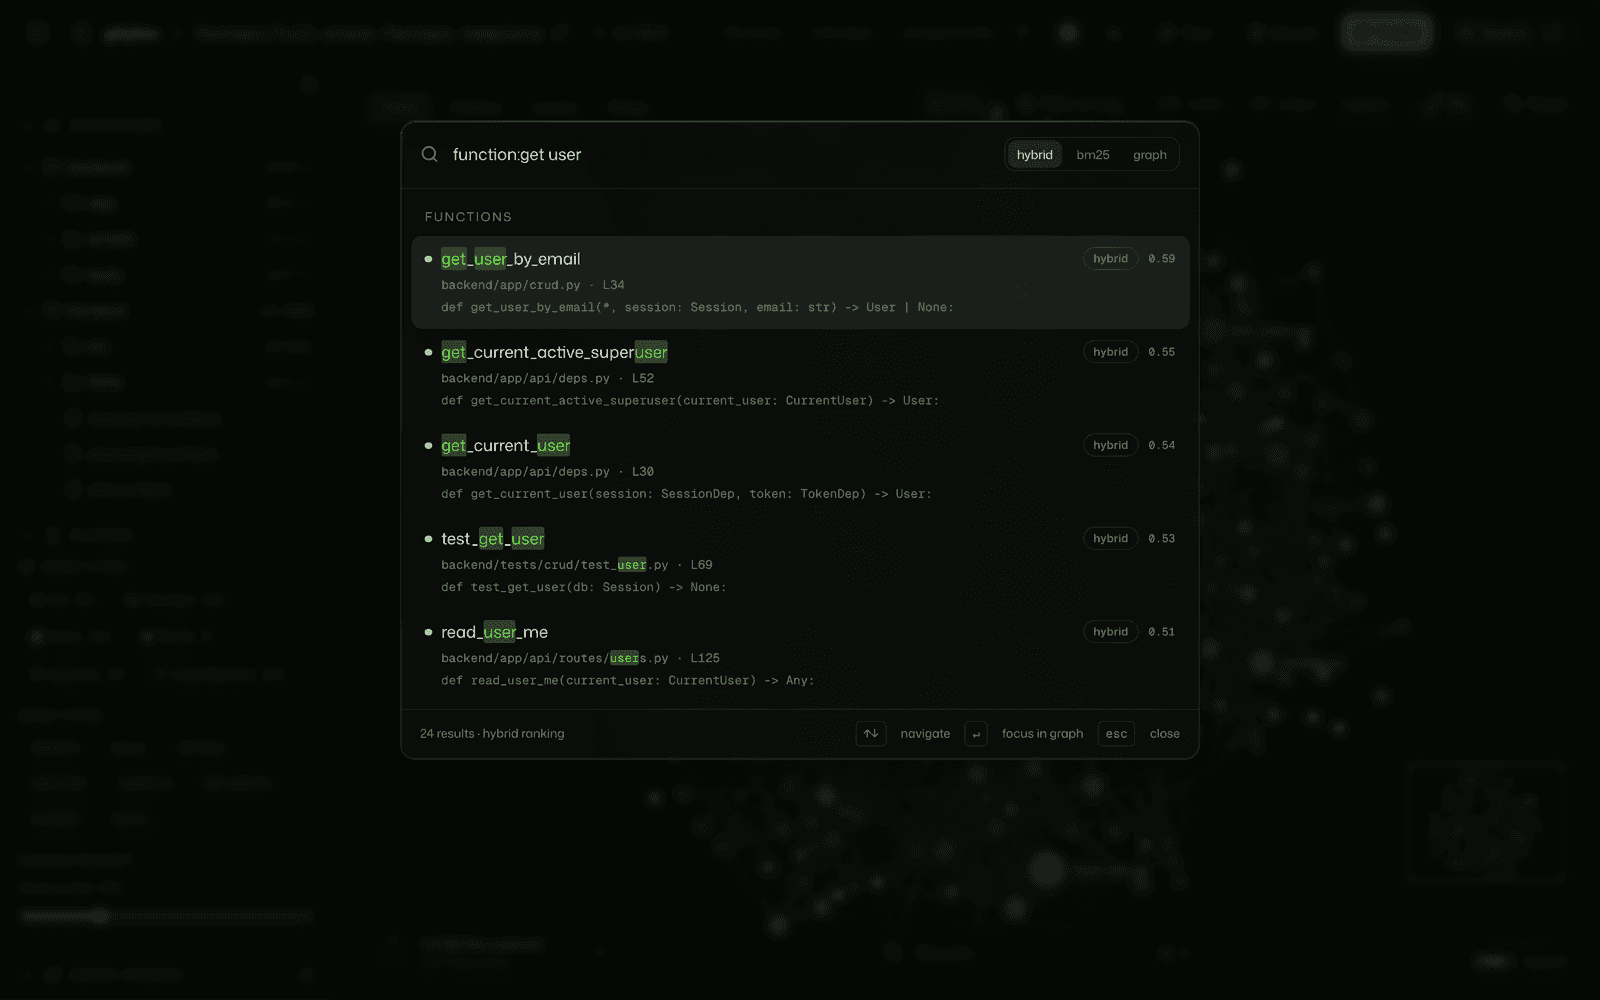Click 'focus in graph' hint
1600x1000 pixels.
(x=1042, y=734)
